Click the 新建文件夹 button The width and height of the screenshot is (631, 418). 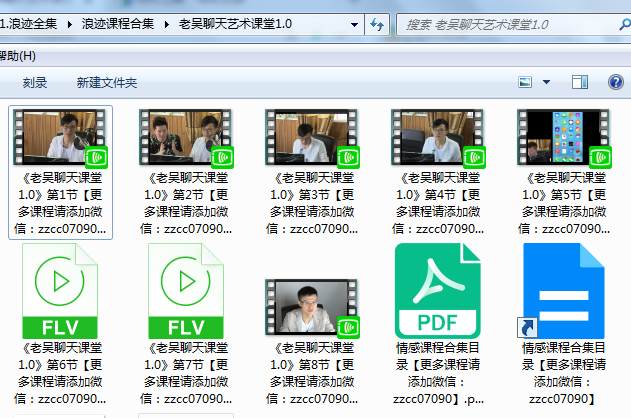coord(107,83)
